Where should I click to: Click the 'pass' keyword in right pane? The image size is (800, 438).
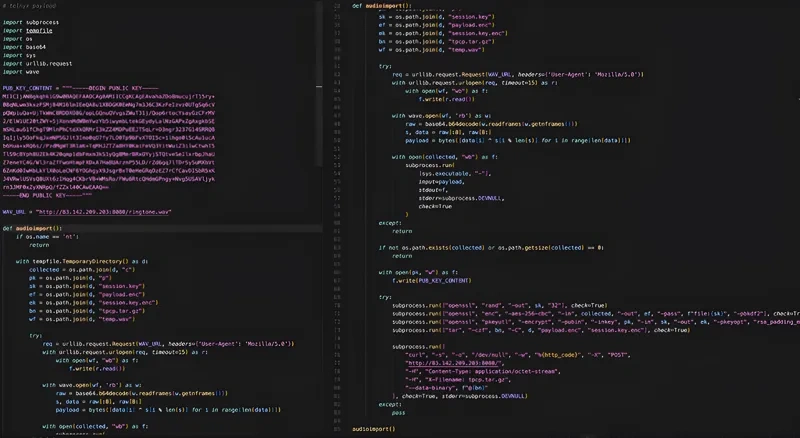pos(398,411)
